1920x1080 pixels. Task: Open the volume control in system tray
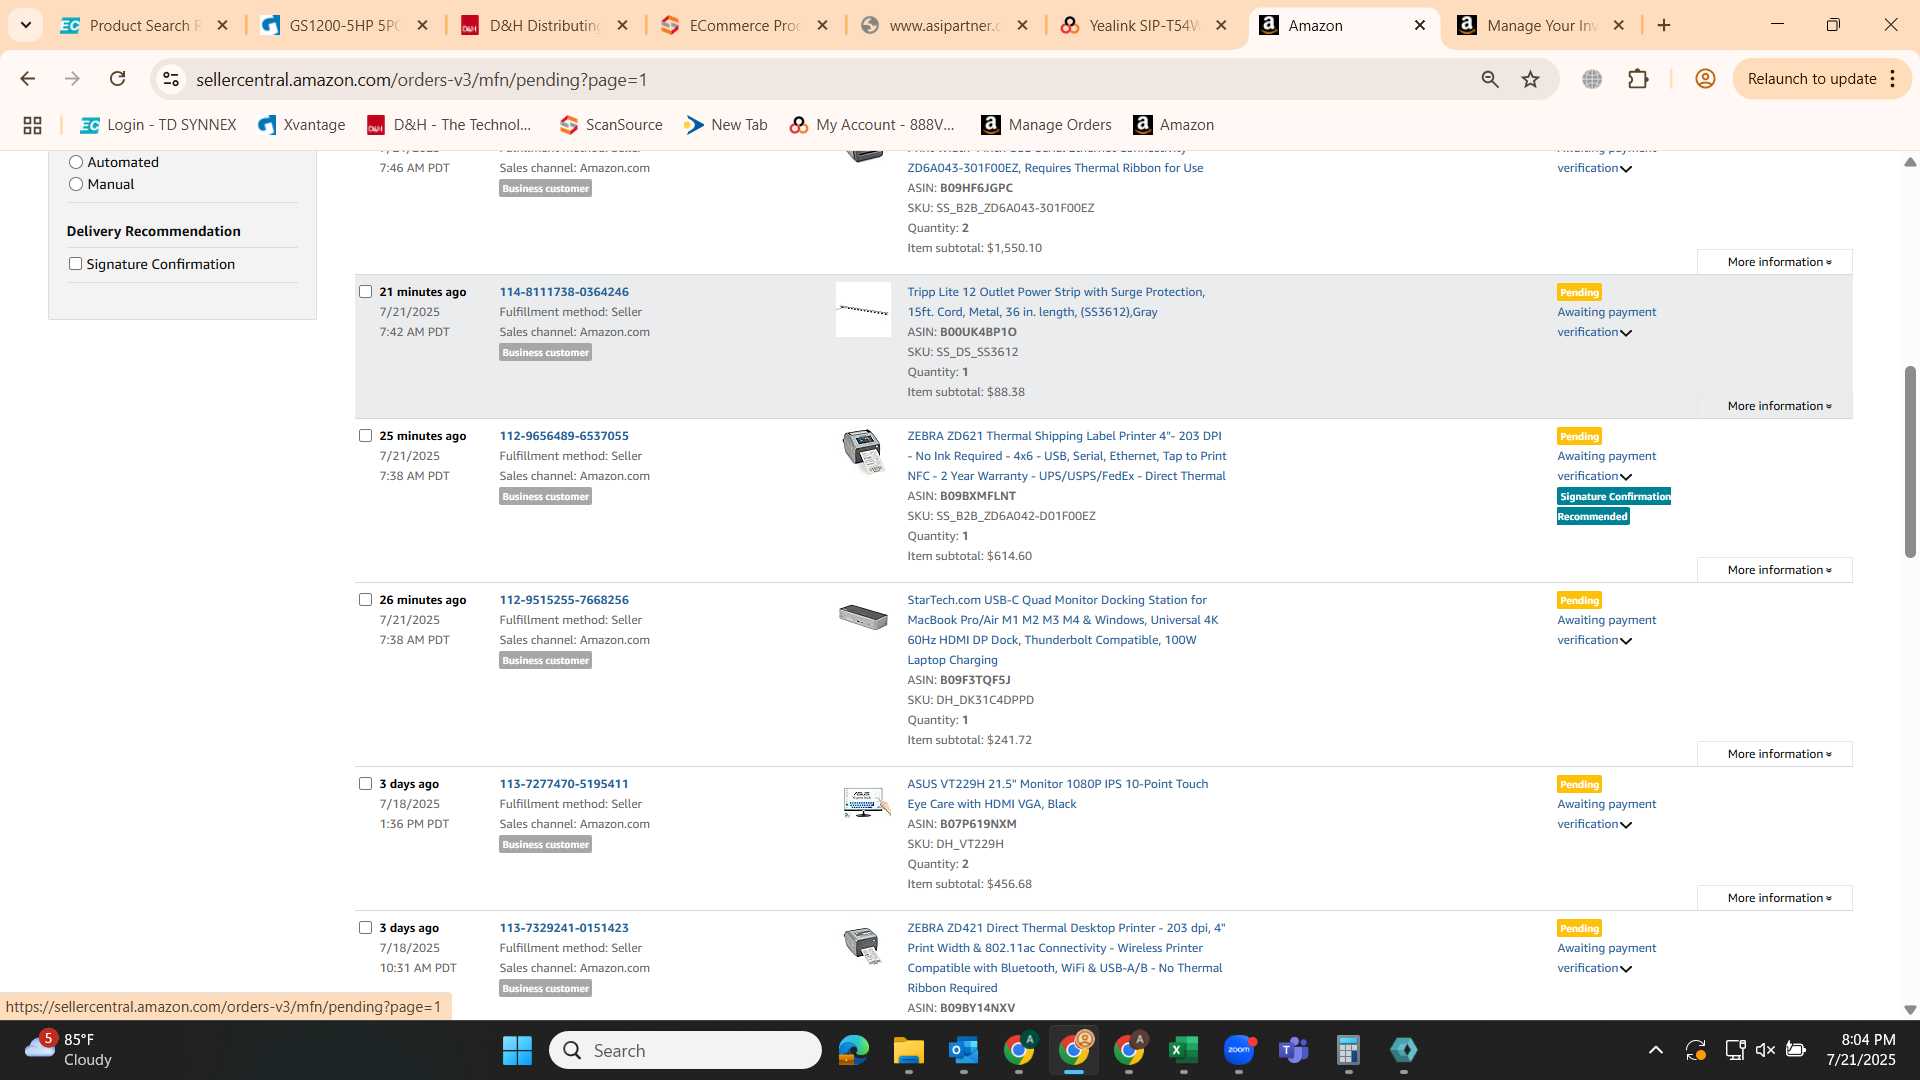(x=1765, y=1050)
